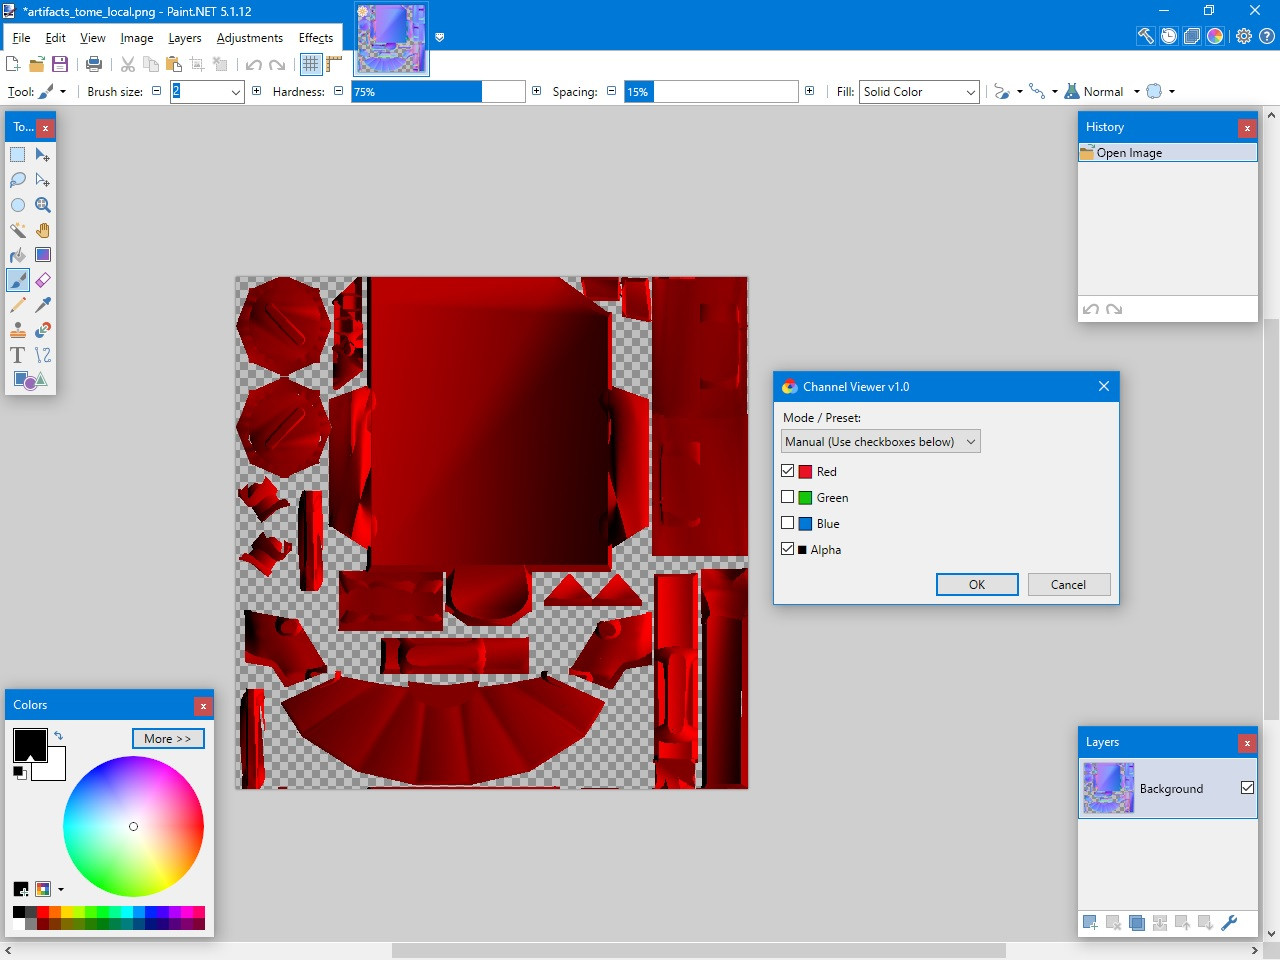Open the Mode / Preset dropdown

(x=880, y=442)
